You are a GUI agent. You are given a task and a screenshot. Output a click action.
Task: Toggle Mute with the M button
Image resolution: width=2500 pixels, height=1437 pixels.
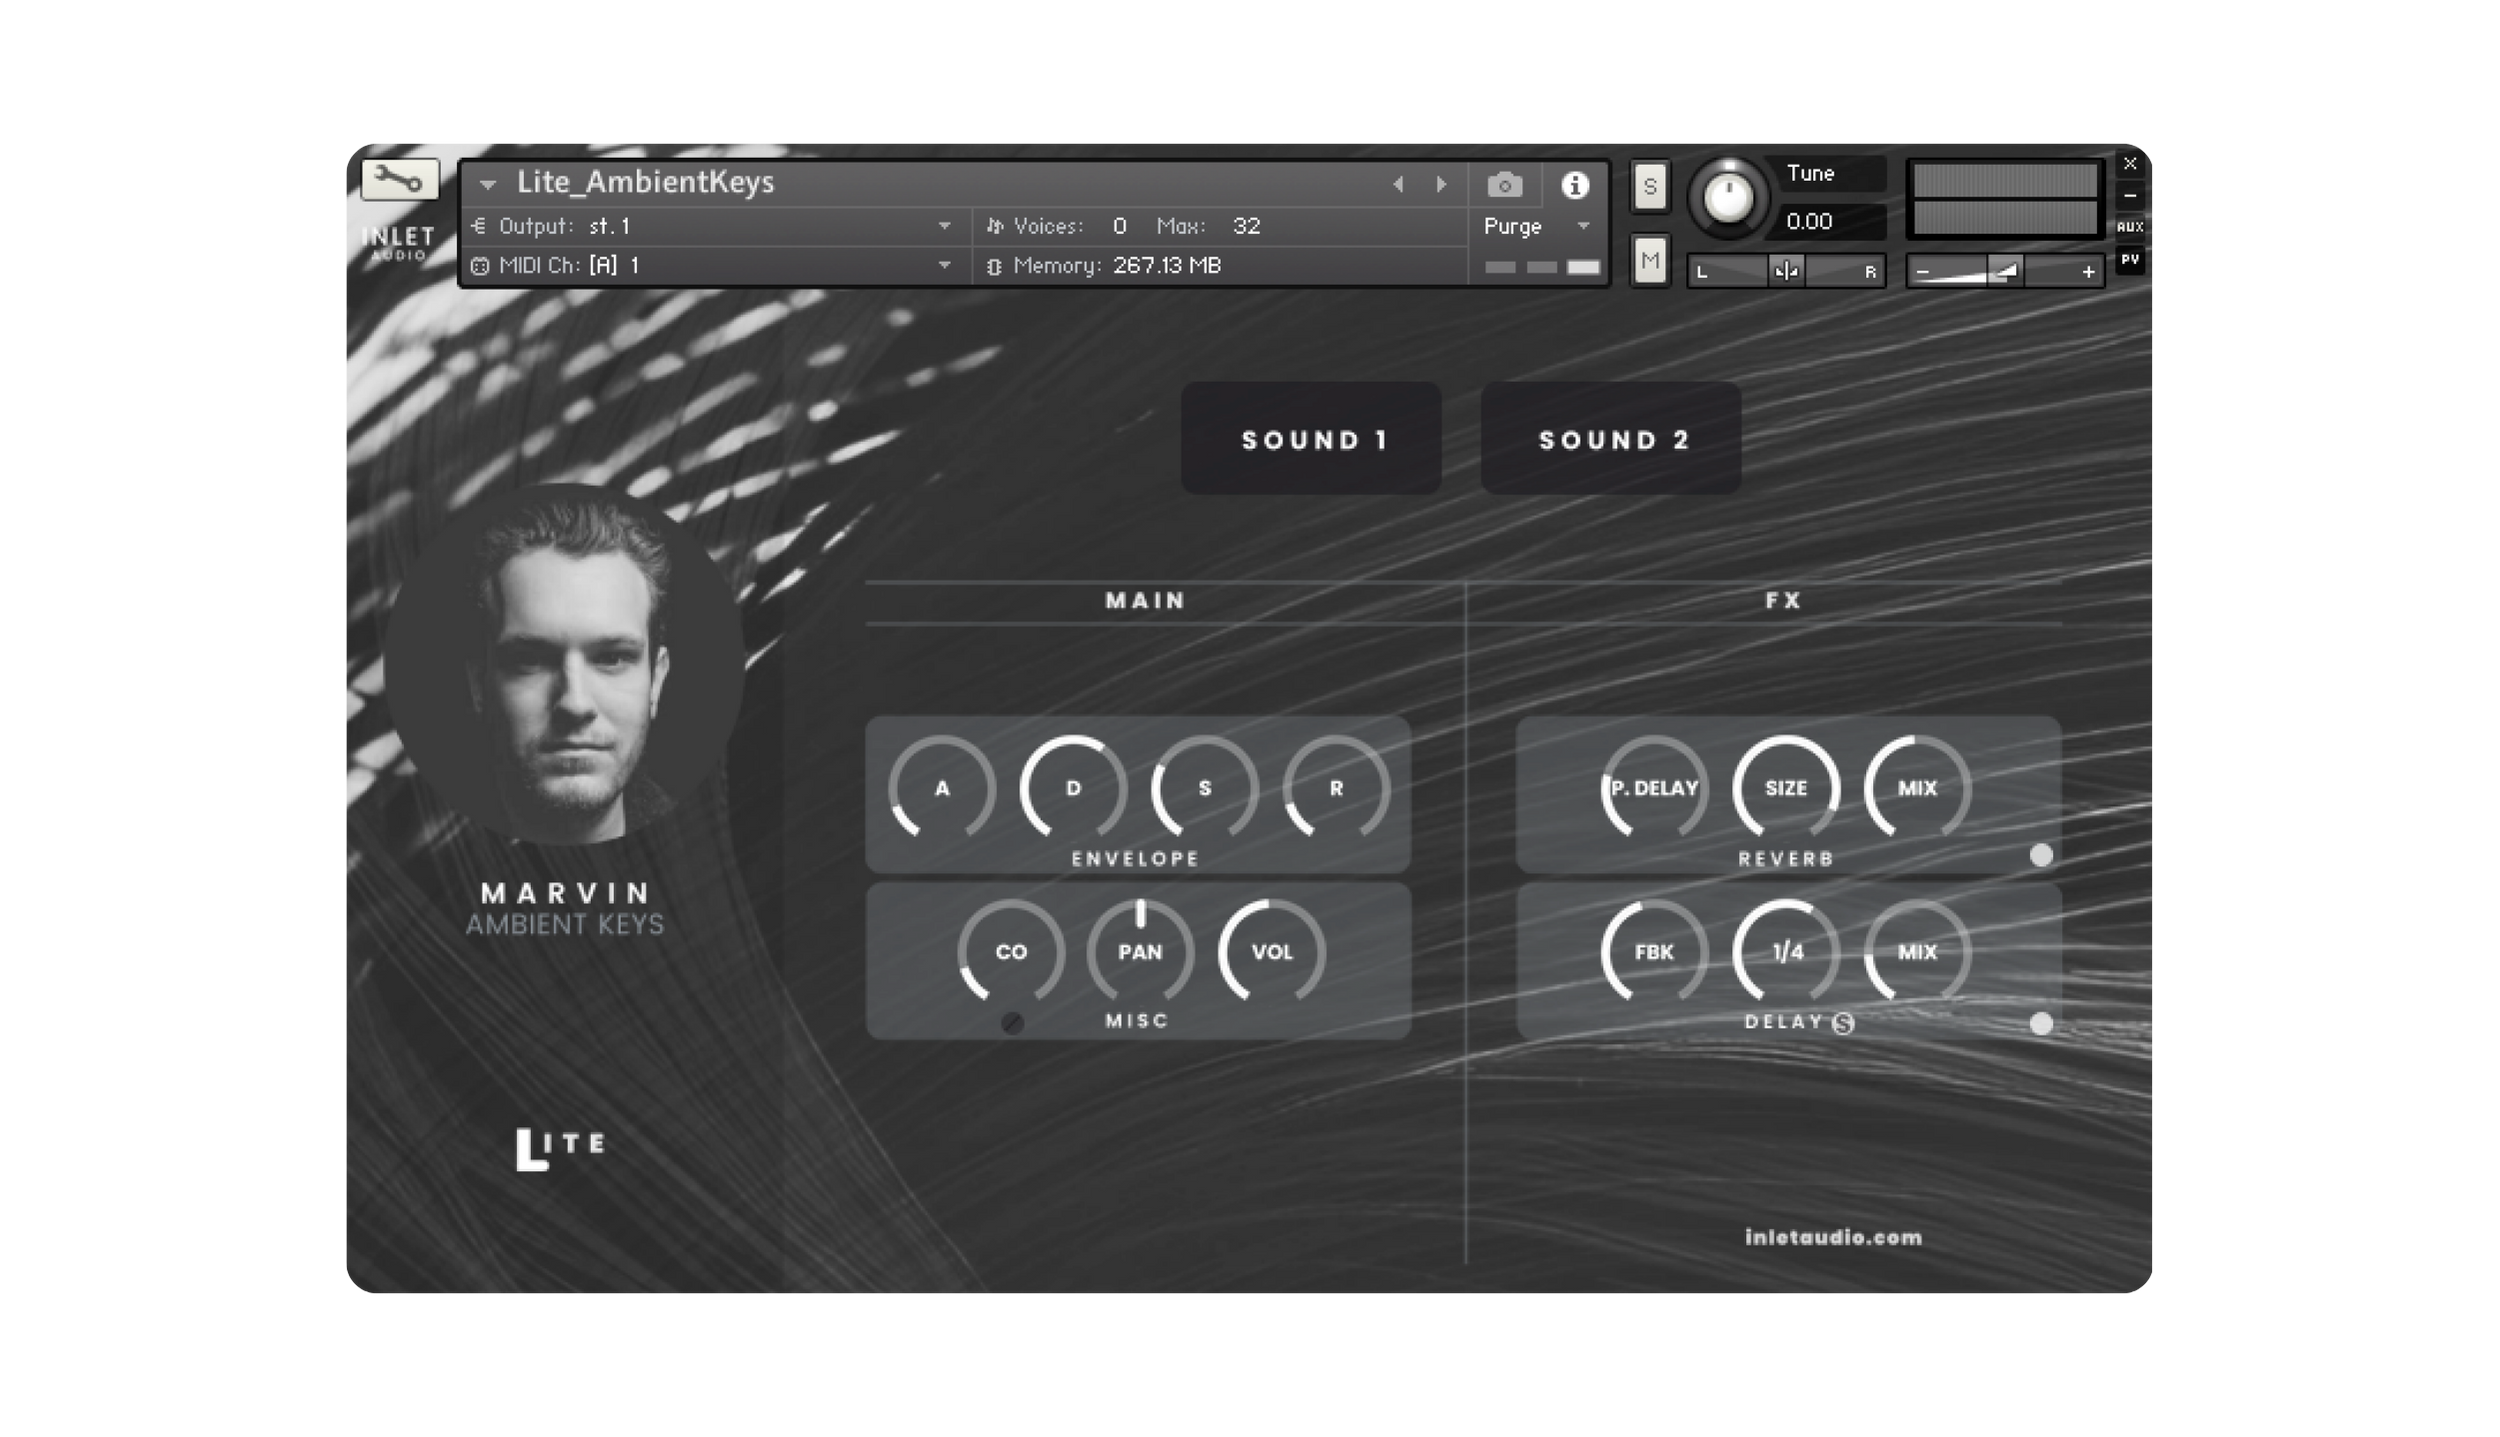coord(1650,261)
